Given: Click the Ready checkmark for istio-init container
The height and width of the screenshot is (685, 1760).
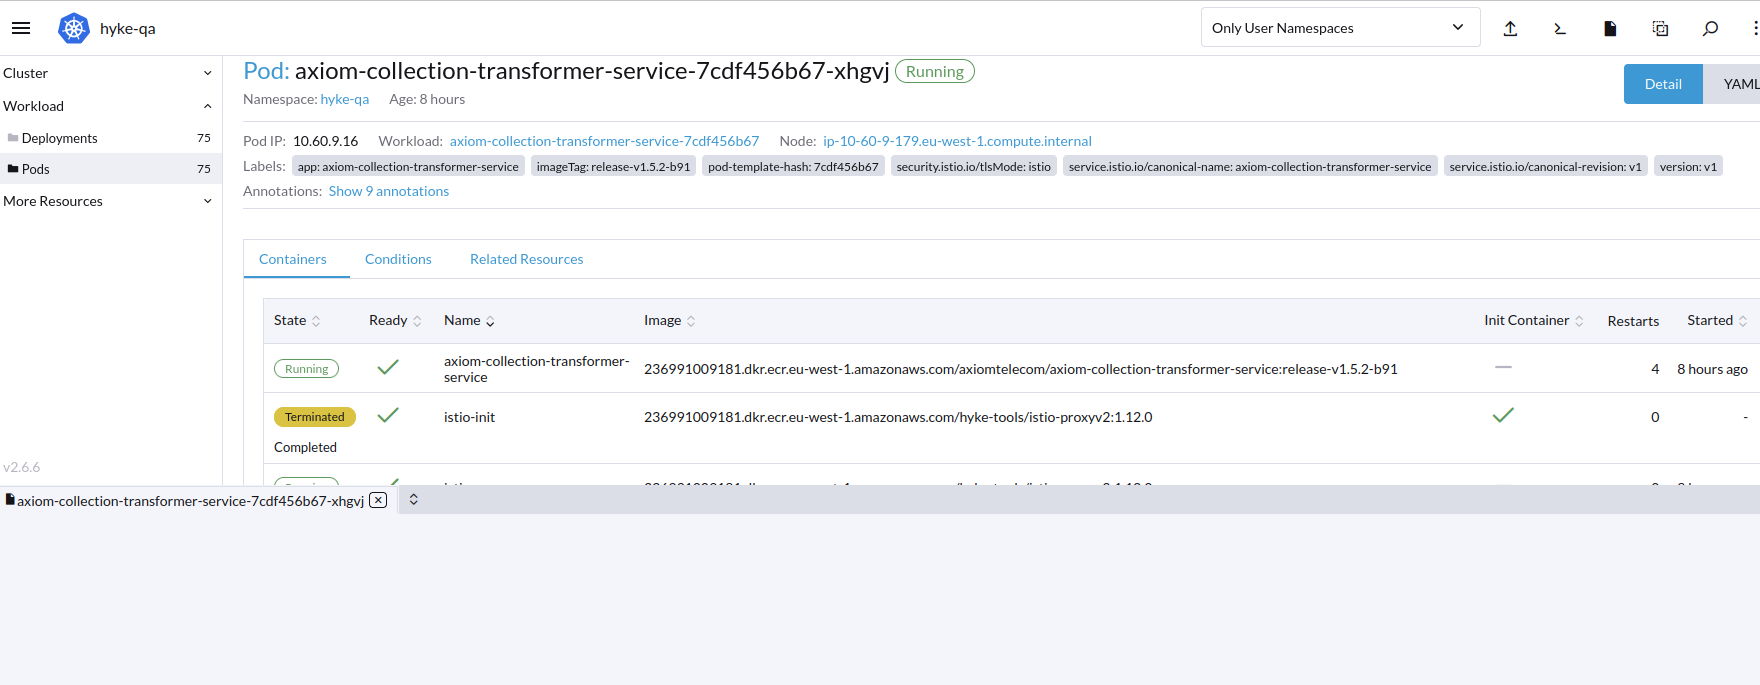Looking at the screenshot, I should [388, 414].
